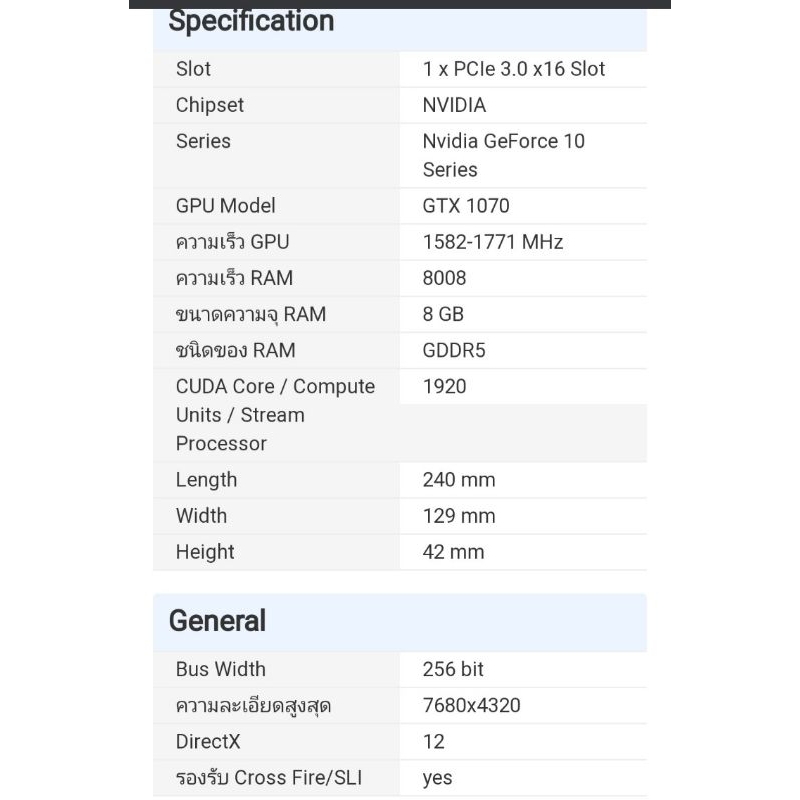
Task: Select the GDDR5 RAM type value
Action: 454,350
